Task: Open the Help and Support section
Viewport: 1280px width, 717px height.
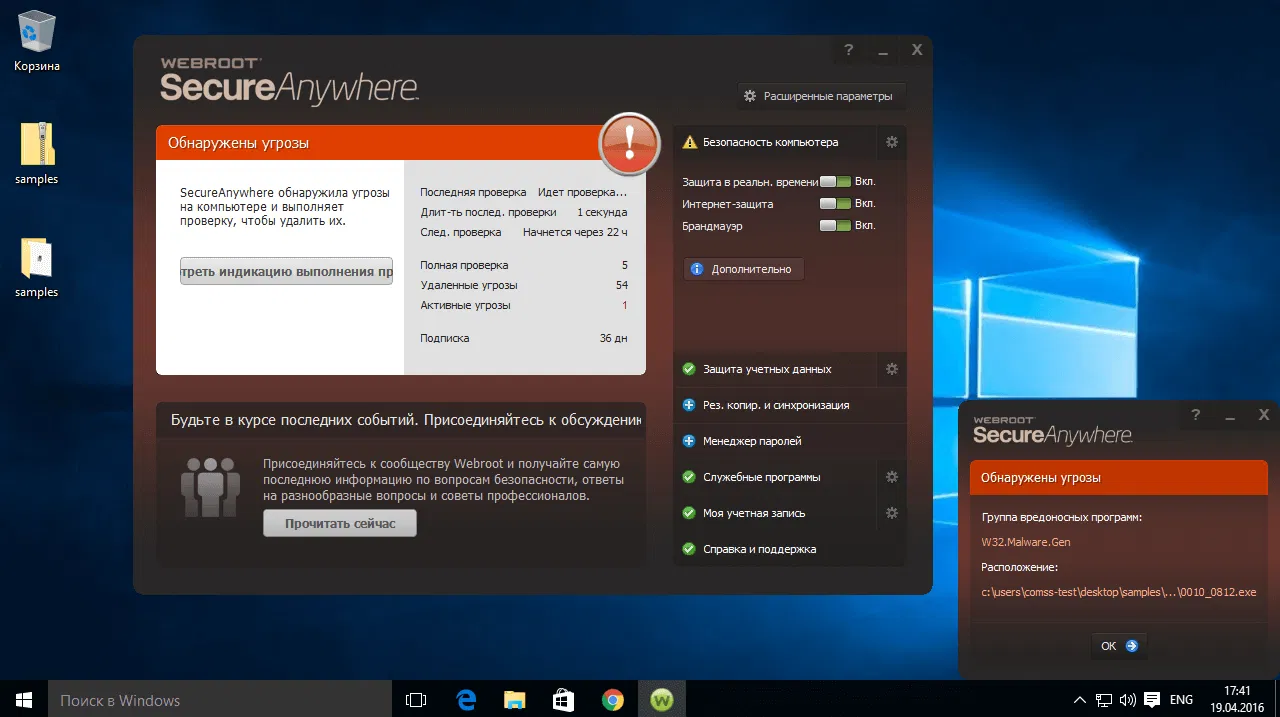Action: click(x=758, y=549)
